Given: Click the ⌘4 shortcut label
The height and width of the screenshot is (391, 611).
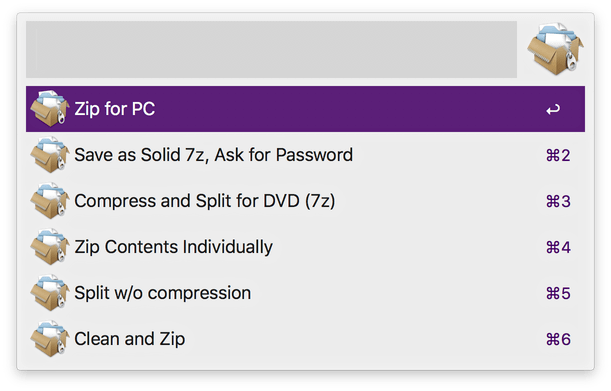Looking at the screenshot, I should tap(558, 248).
